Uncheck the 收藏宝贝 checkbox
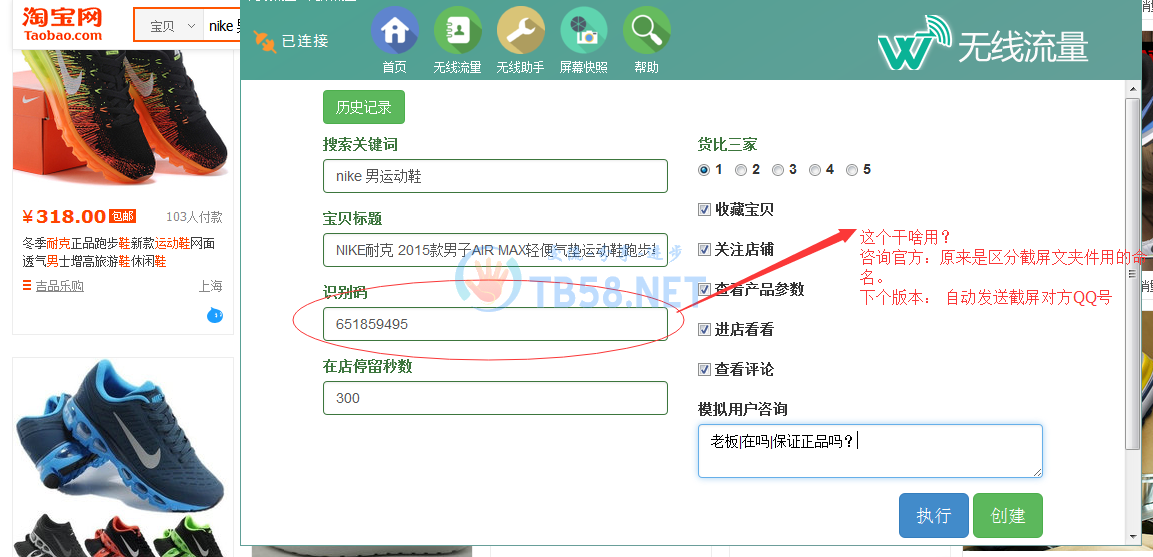This screenshot has height=557, width=1153. pyautogui.click(x=704, y=210)
